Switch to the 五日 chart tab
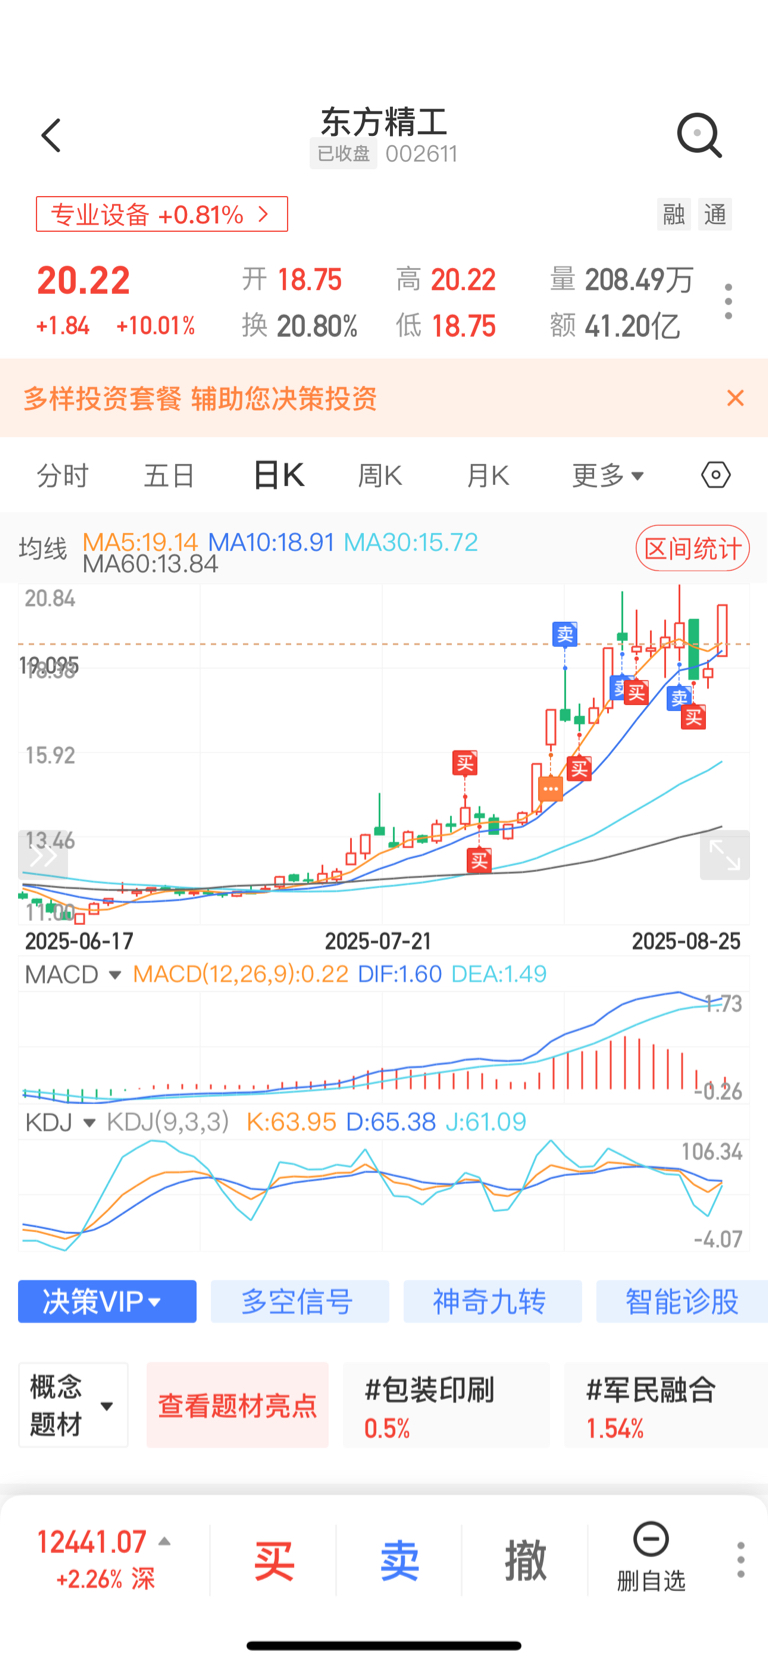The image size is (768, 1665). tap(169, 475)
